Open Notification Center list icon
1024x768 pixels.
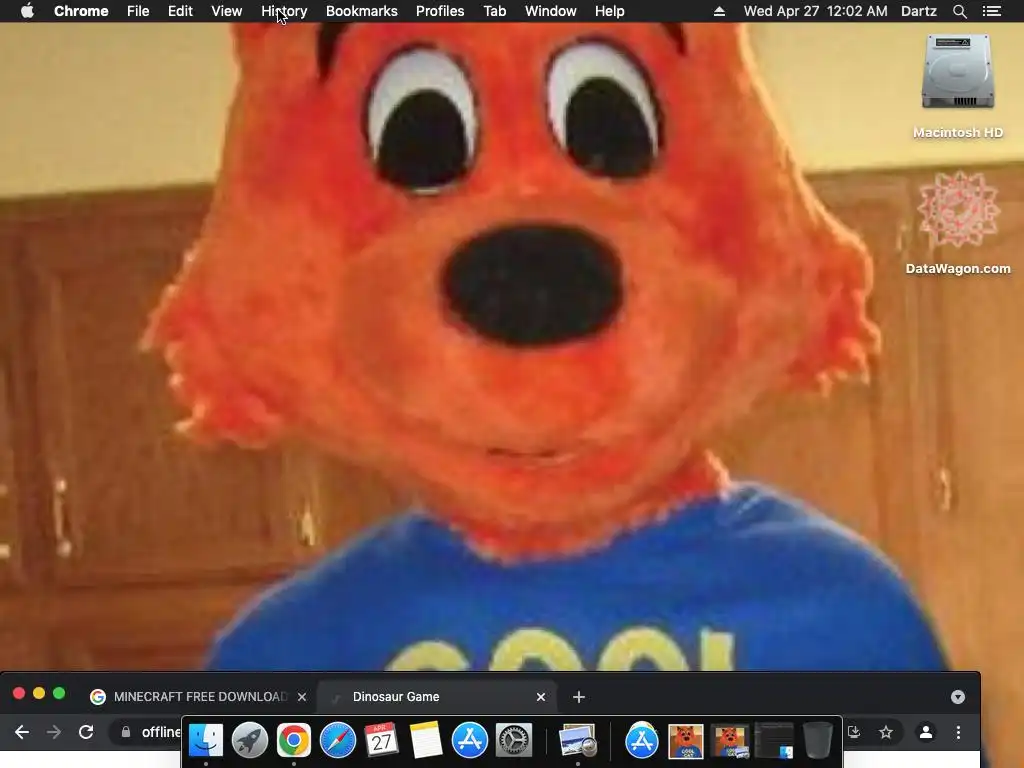(x=991, y=11)
